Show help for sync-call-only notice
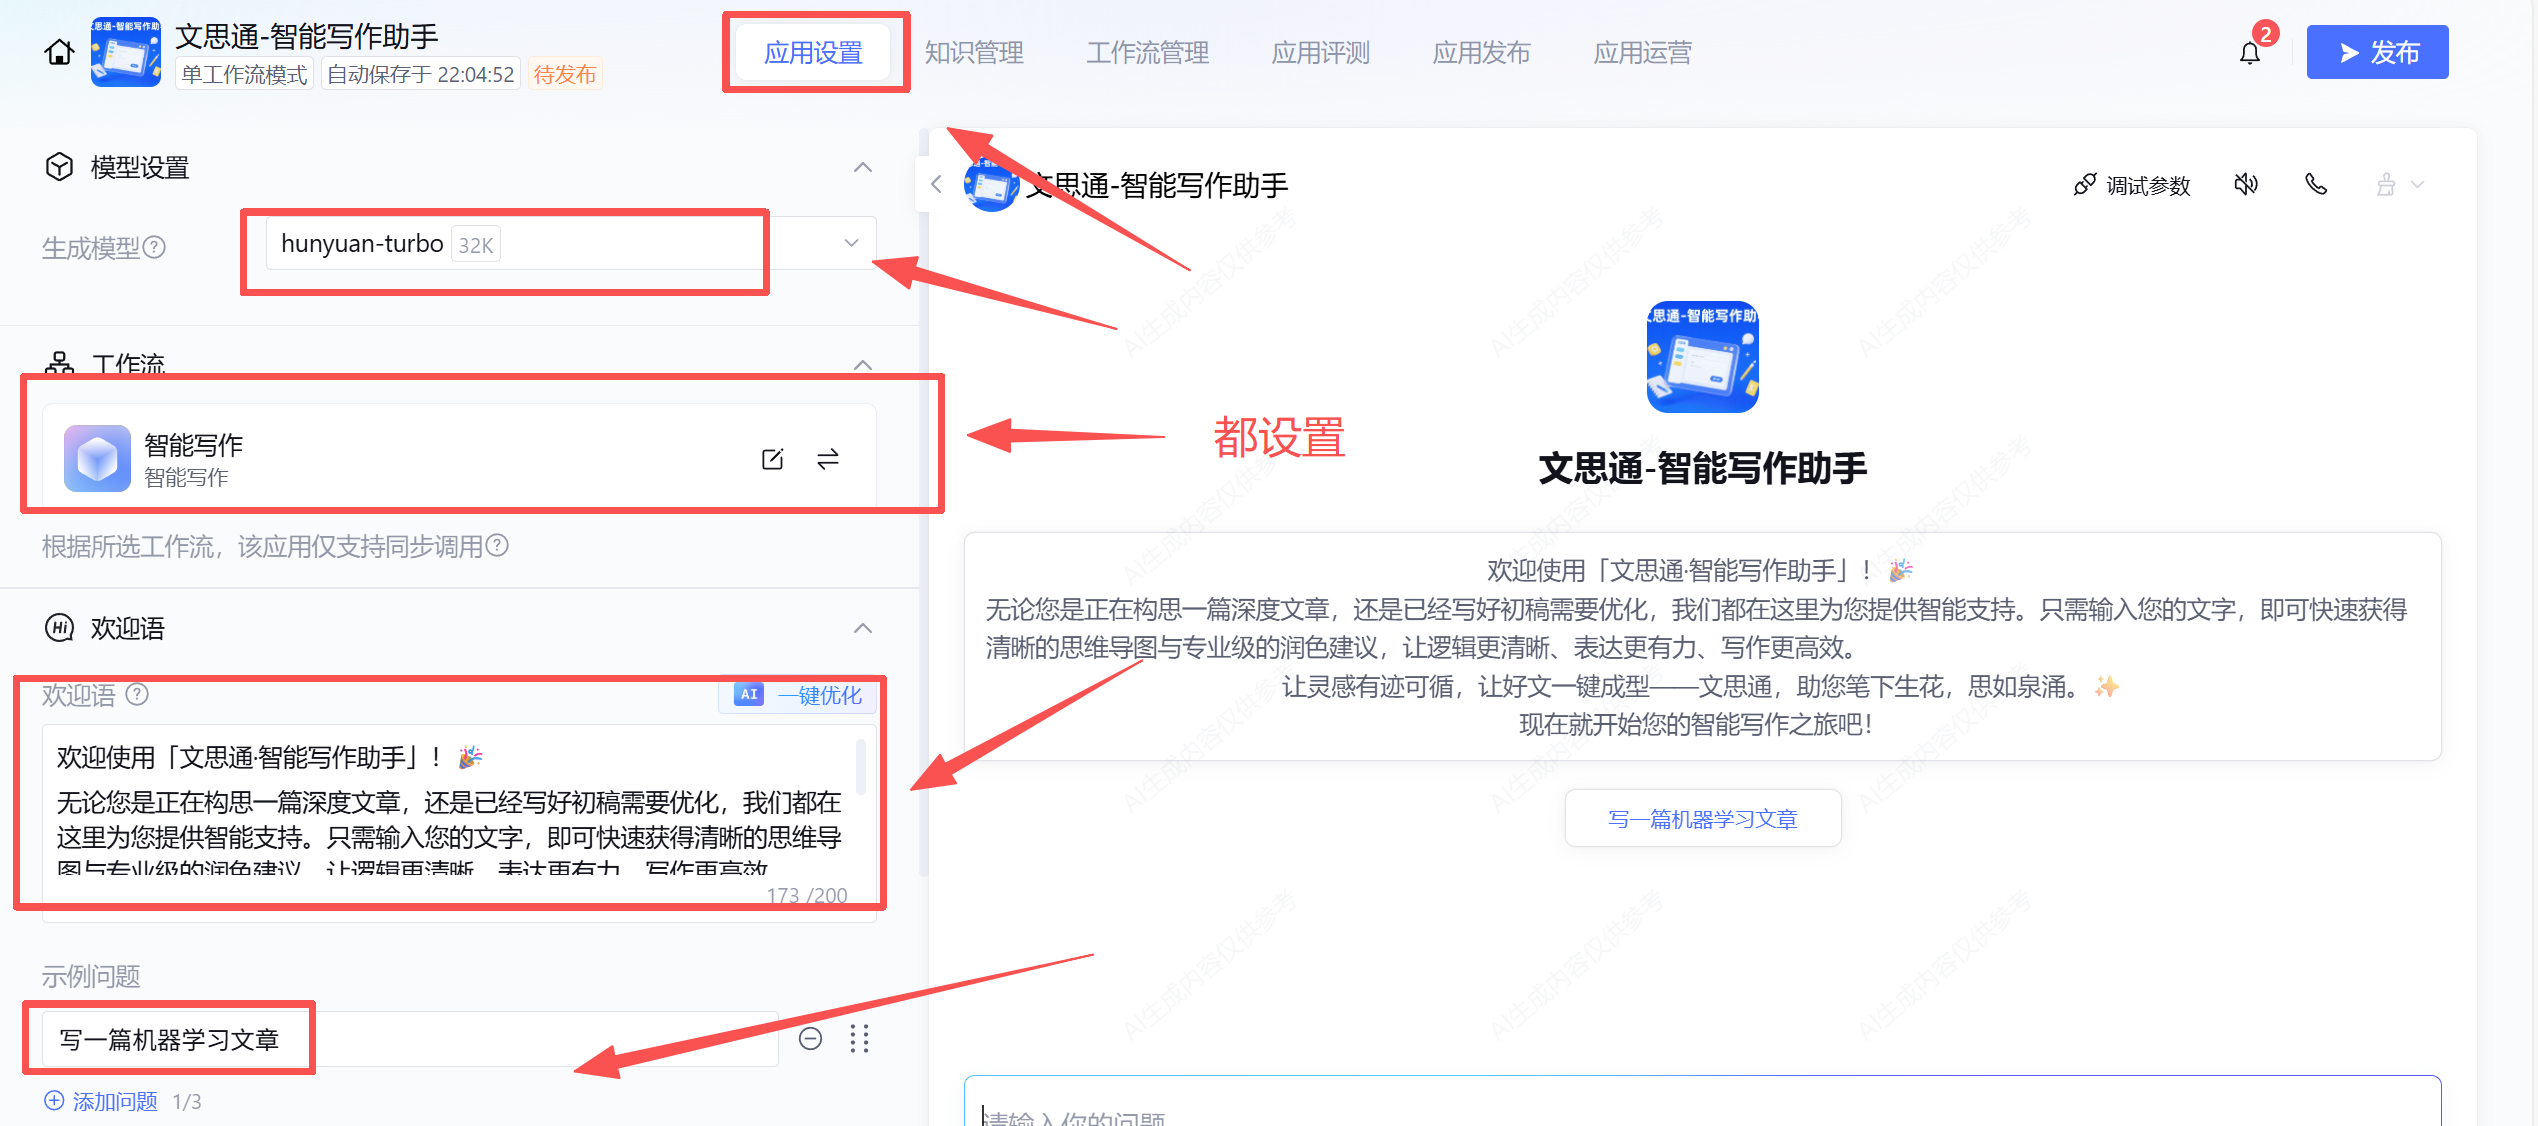The height and width of the screenshot is (1126, 2538). [497, 546]
